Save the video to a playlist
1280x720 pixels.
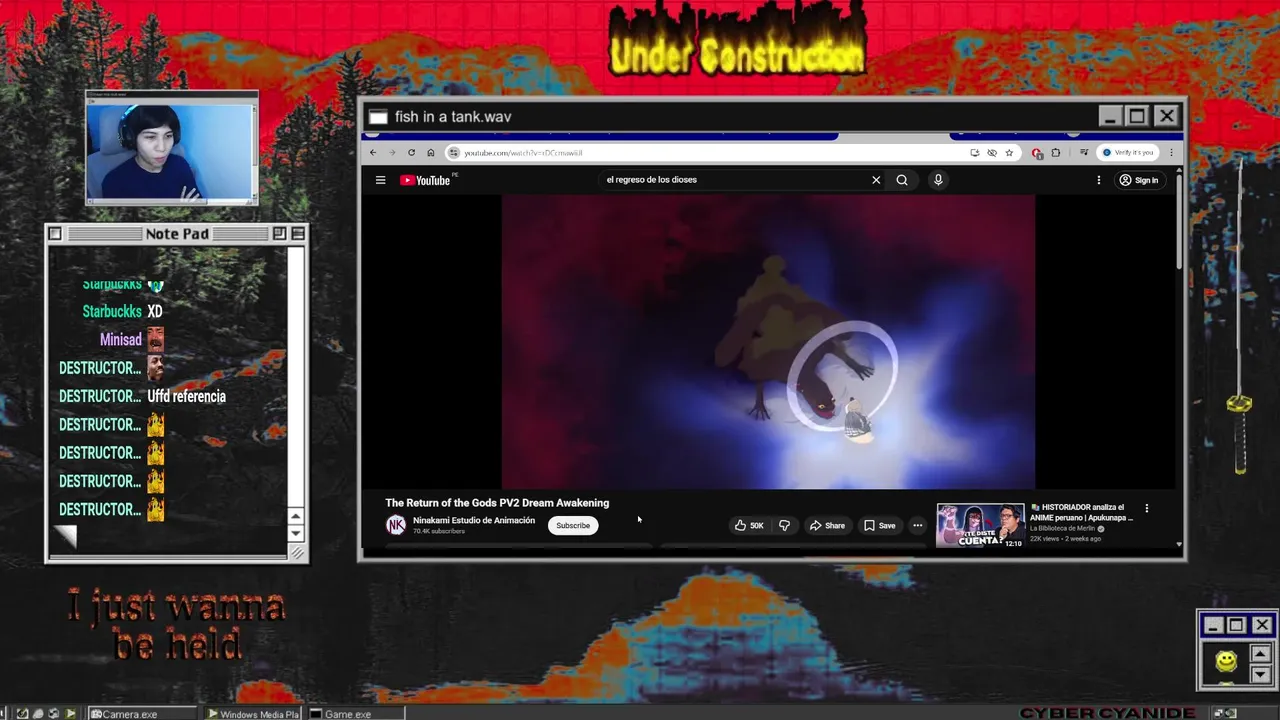click(x=880, y=525)
